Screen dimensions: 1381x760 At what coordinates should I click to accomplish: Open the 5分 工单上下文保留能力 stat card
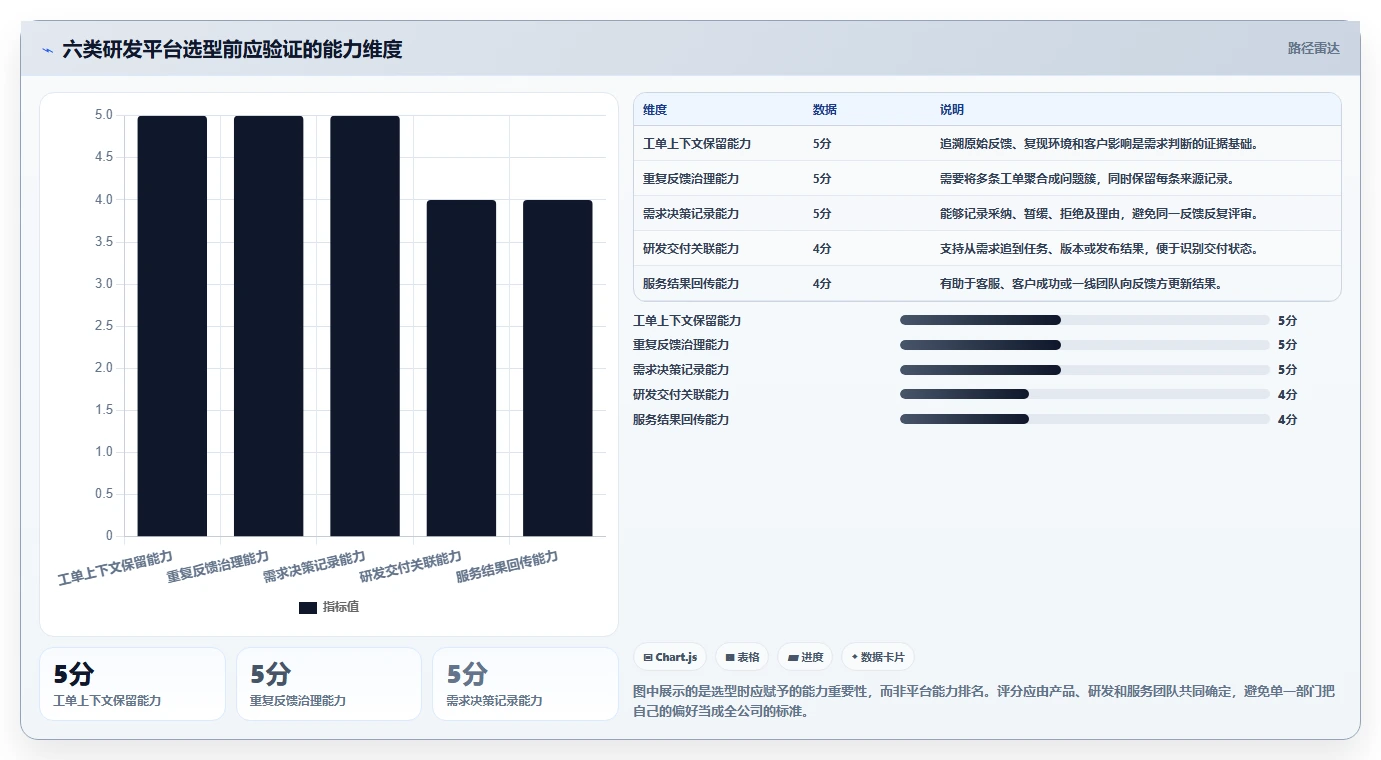(x=132, y=684)
